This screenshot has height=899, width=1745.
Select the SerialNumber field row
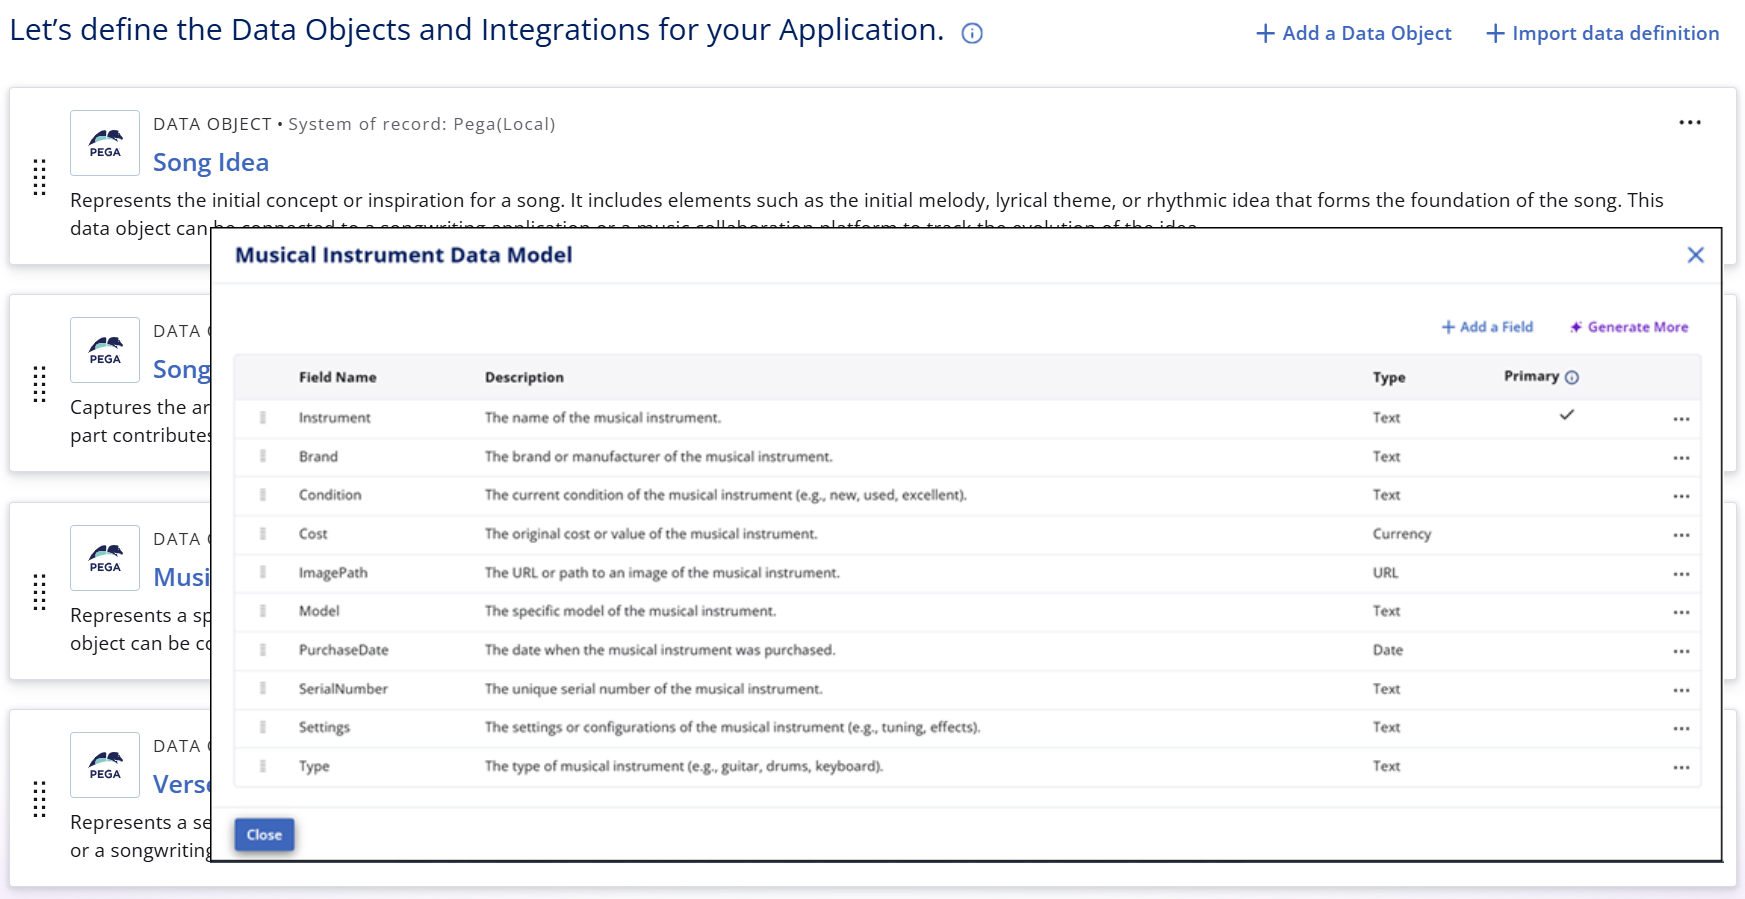(x=343, y=689)
